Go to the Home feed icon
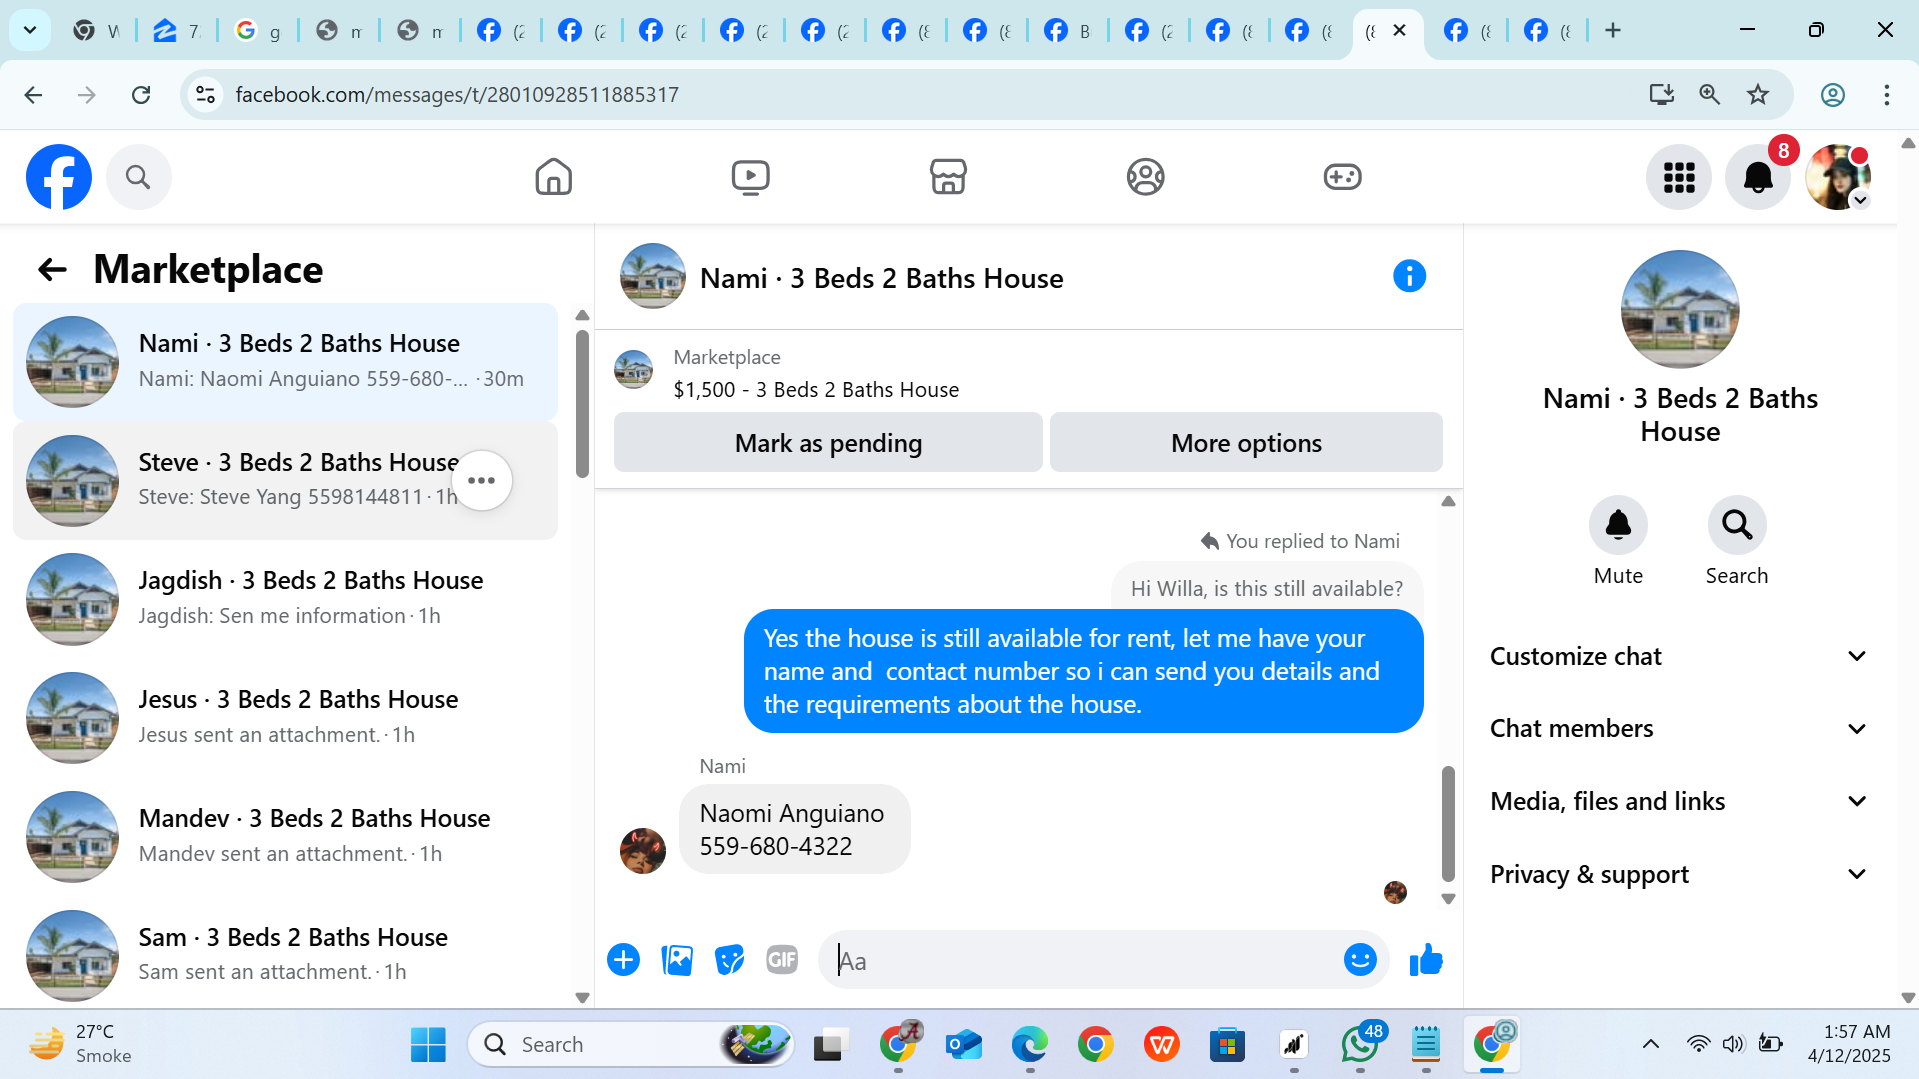This screenshot has height=1079, width=1919. pos(553,177)
